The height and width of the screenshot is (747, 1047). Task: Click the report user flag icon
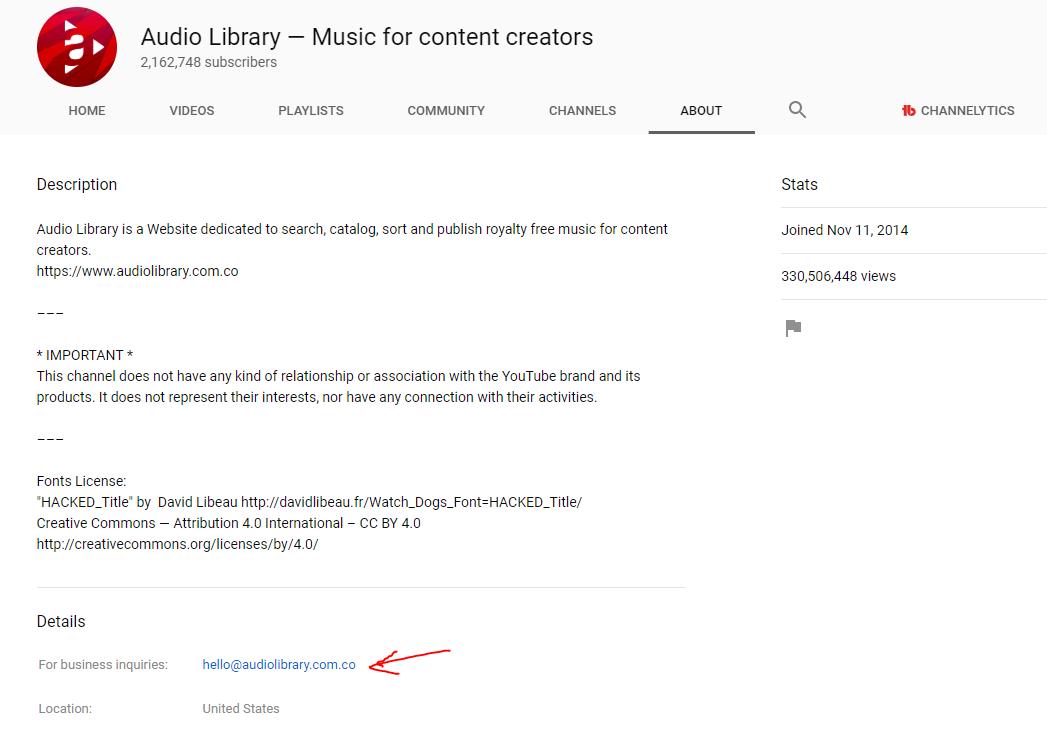click(793, 328)
